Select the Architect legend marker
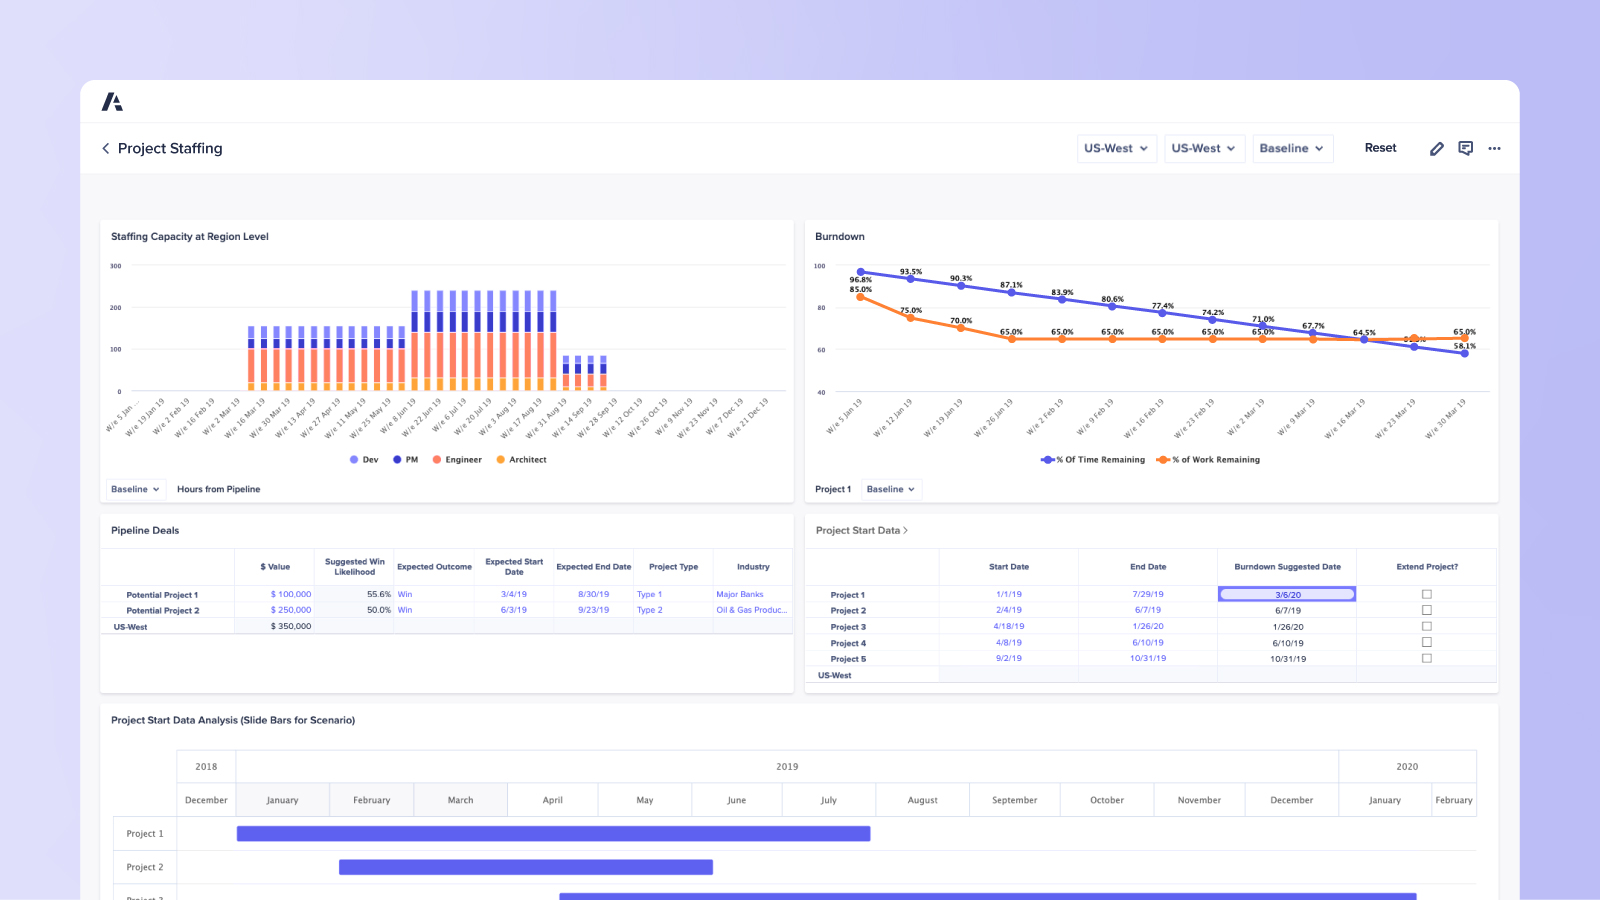Image resolution: width=1600 pixels, height=900 pixels. click(x=501, y=459)
